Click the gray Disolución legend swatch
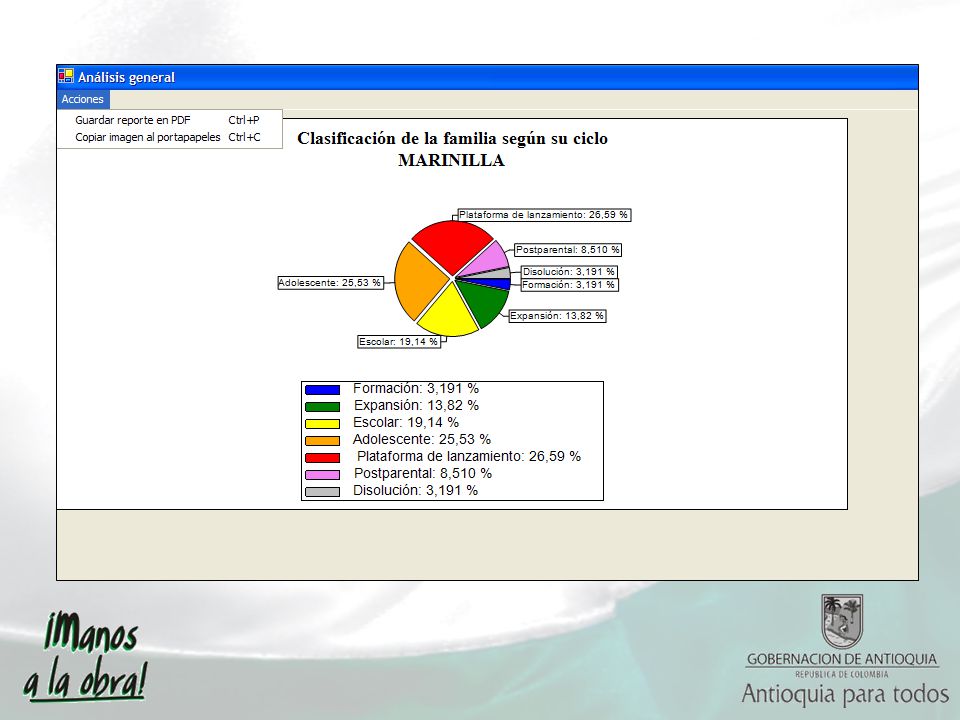960x720 pixels. click(x=322, y=492)
